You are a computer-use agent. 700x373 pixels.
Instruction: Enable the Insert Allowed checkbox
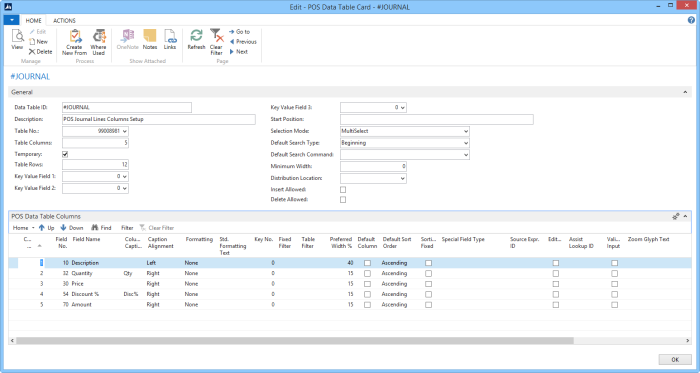[x=343, y=190]
